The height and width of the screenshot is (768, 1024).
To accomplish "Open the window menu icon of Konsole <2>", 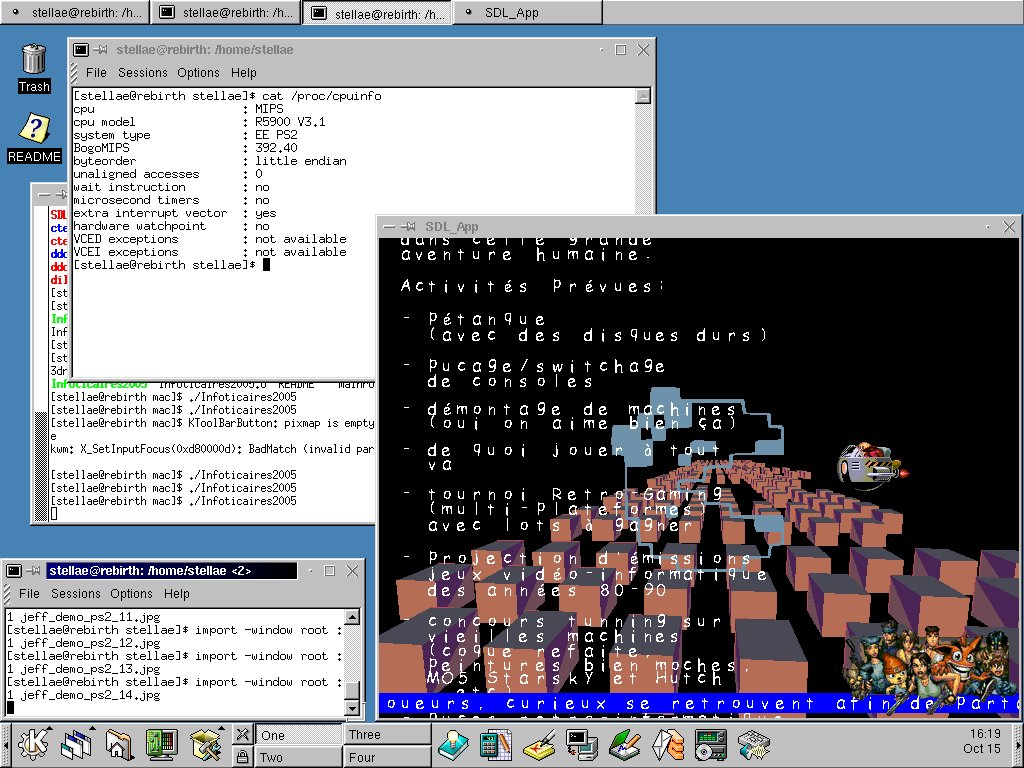I will pos(14,571).
